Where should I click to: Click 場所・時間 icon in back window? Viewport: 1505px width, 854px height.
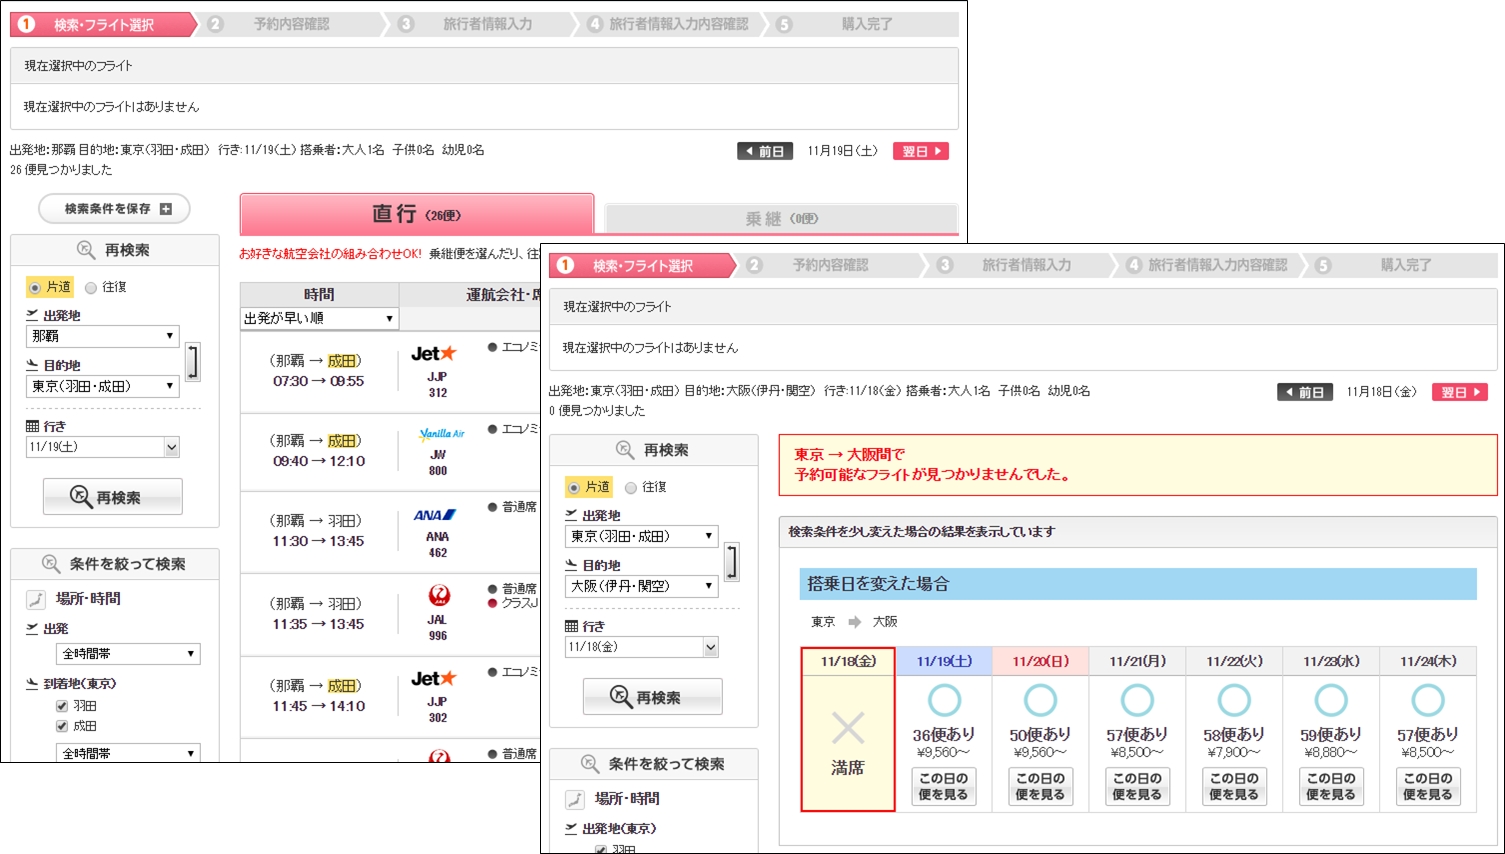point(36,599)
